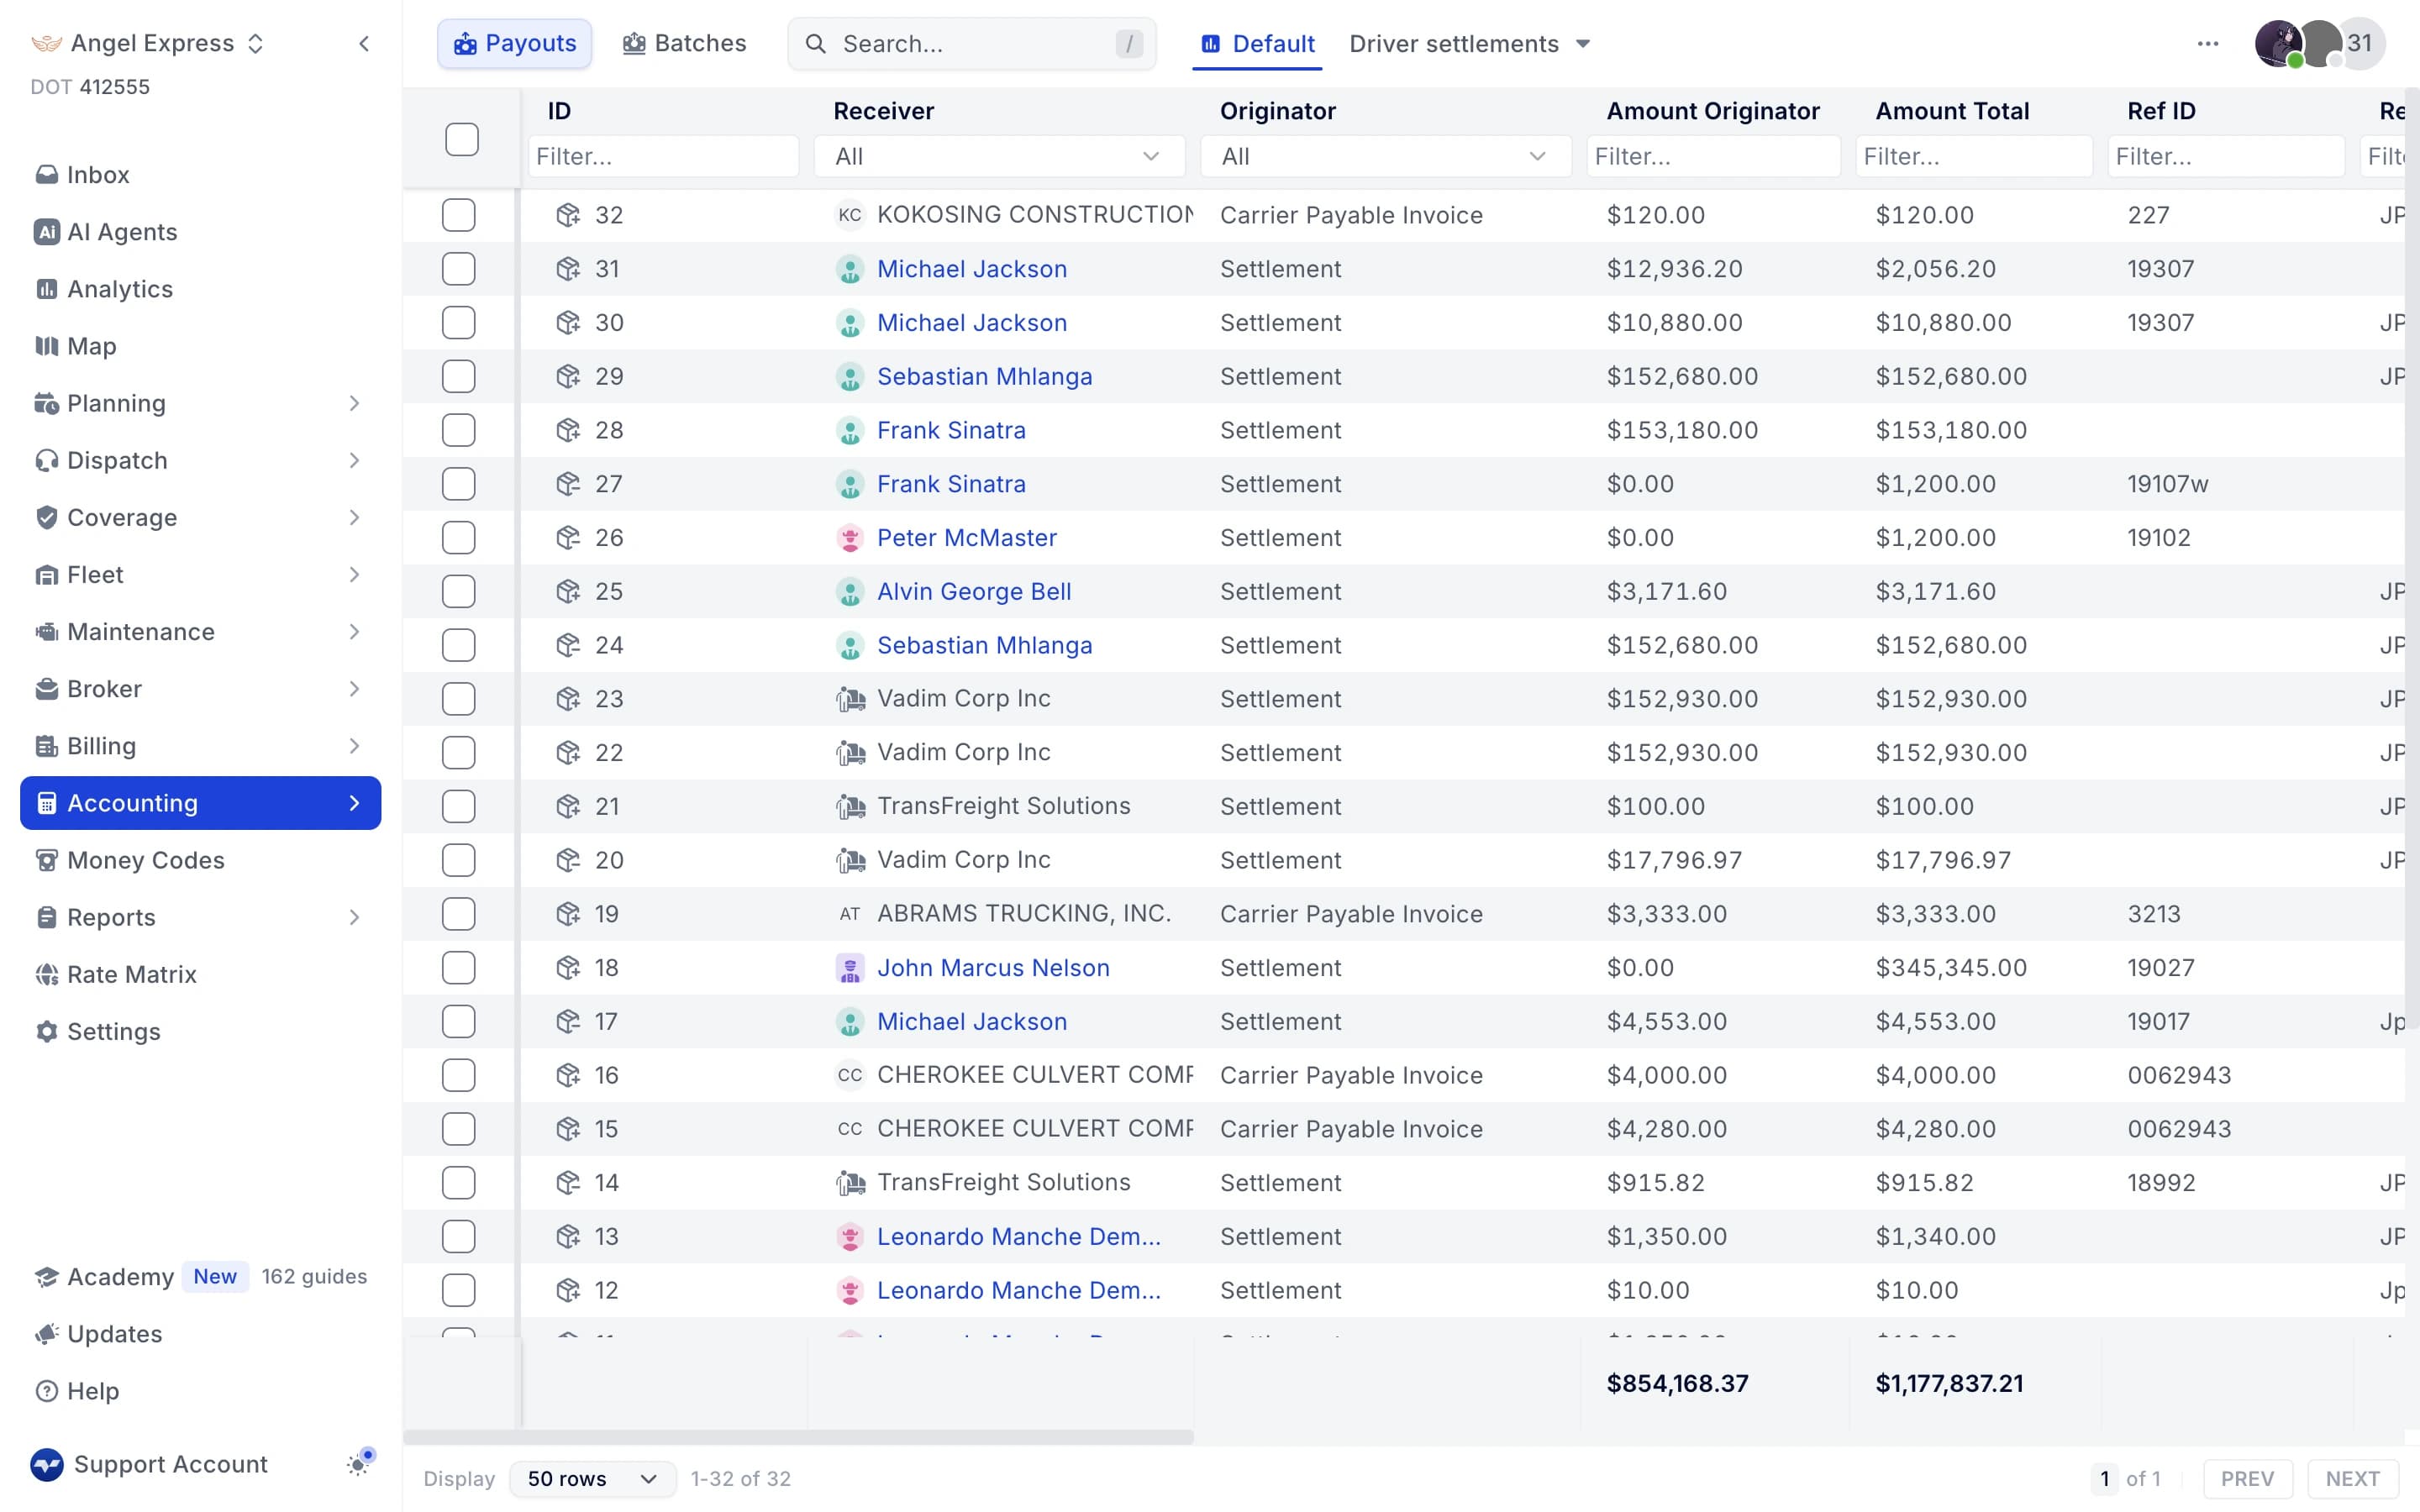
Task: Open Sebastian Mhlanga link in row 29
Action: coord(984,376)
